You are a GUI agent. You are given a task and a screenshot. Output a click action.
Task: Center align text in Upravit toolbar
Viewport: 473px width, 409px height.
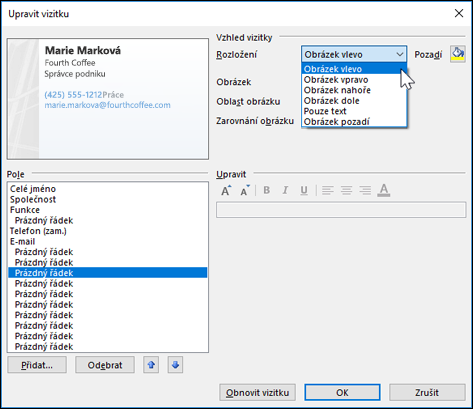(346, 190)
